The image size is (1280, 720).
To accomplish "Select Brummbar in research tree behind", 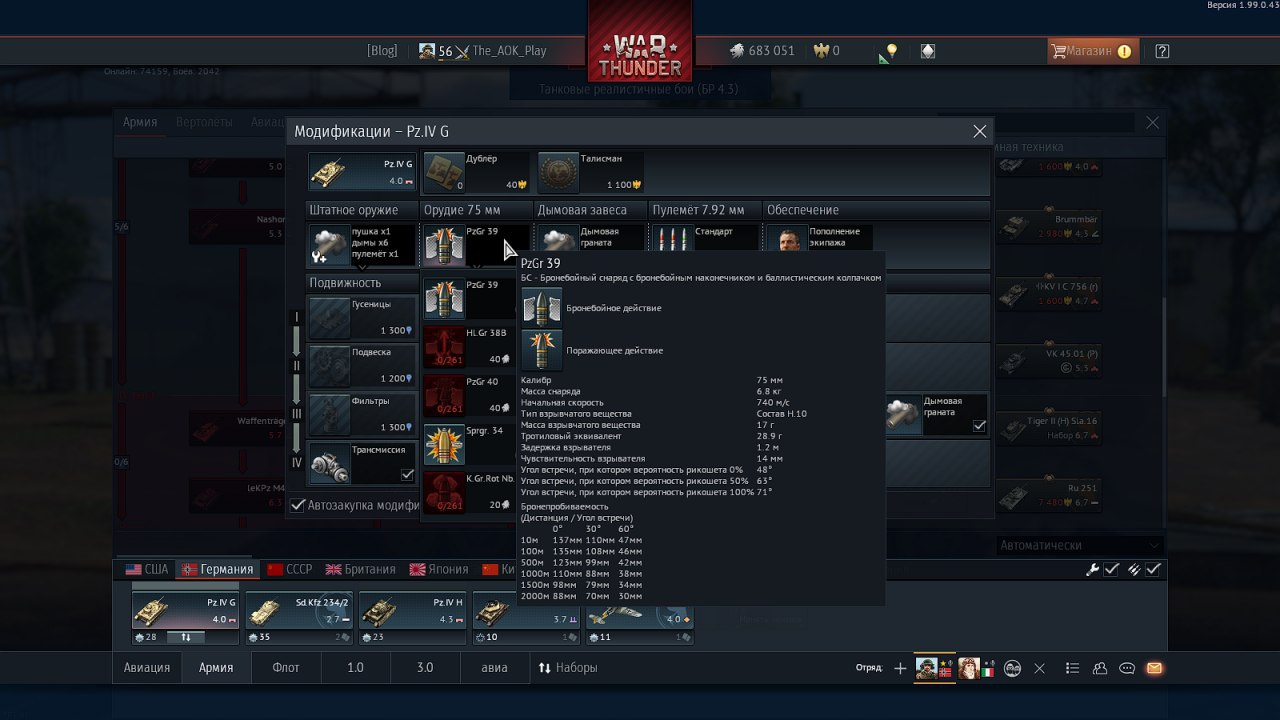I will [x=1050, y=226].
